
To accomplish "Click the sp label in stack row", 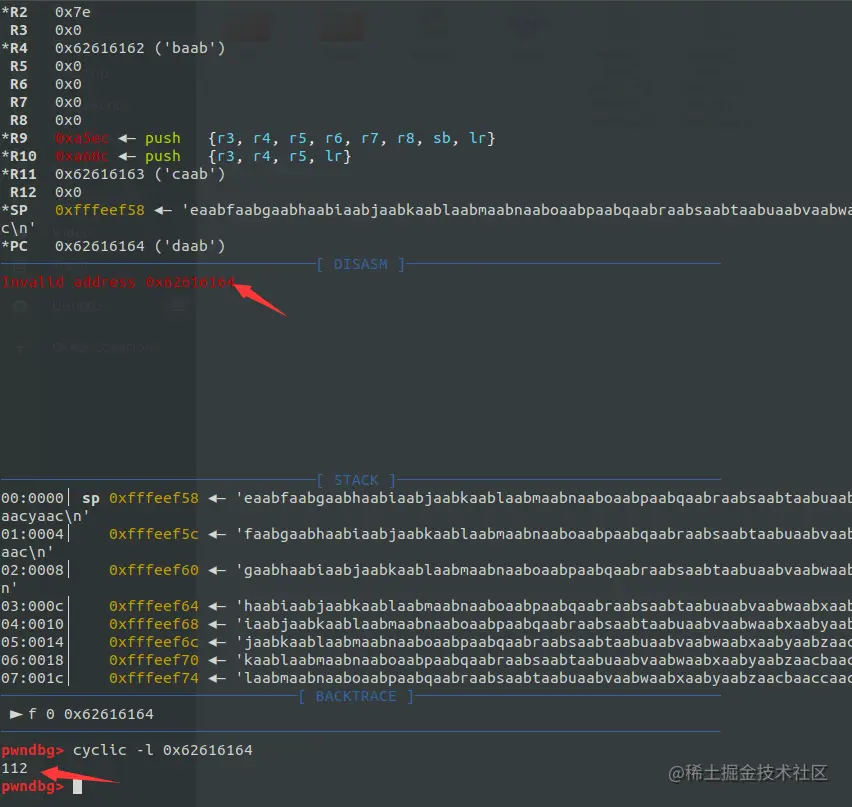I will 91,498.
